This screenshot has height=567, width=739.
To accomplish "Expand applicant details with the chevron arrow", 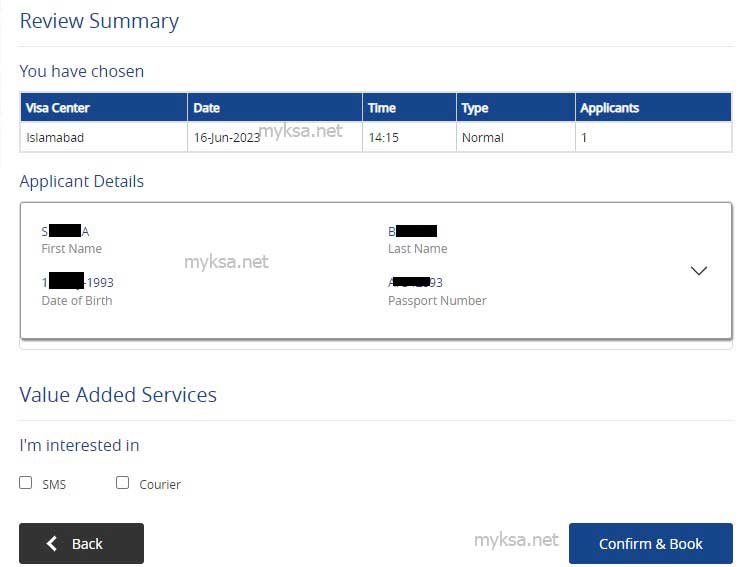I will click(698, 271).
